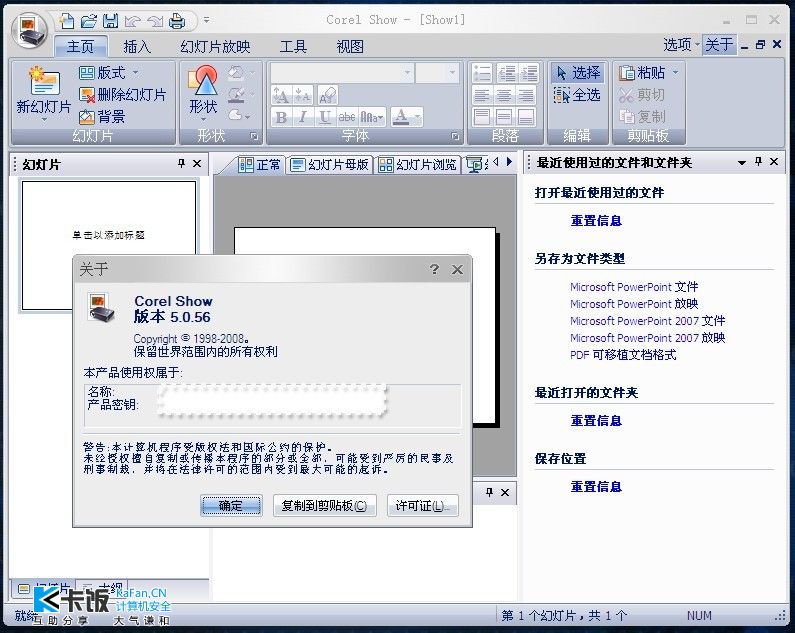Create a new document from the quick access toolbar
The width and height of the screenshot is (795, 633).
[x=66, y=21]
